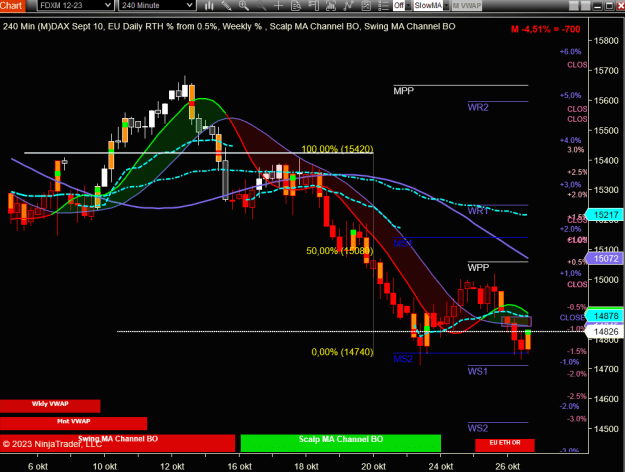Toggle the Chart Trader icon
The width and height of the screenshot is (625, 472).
(x=314, y=6)
